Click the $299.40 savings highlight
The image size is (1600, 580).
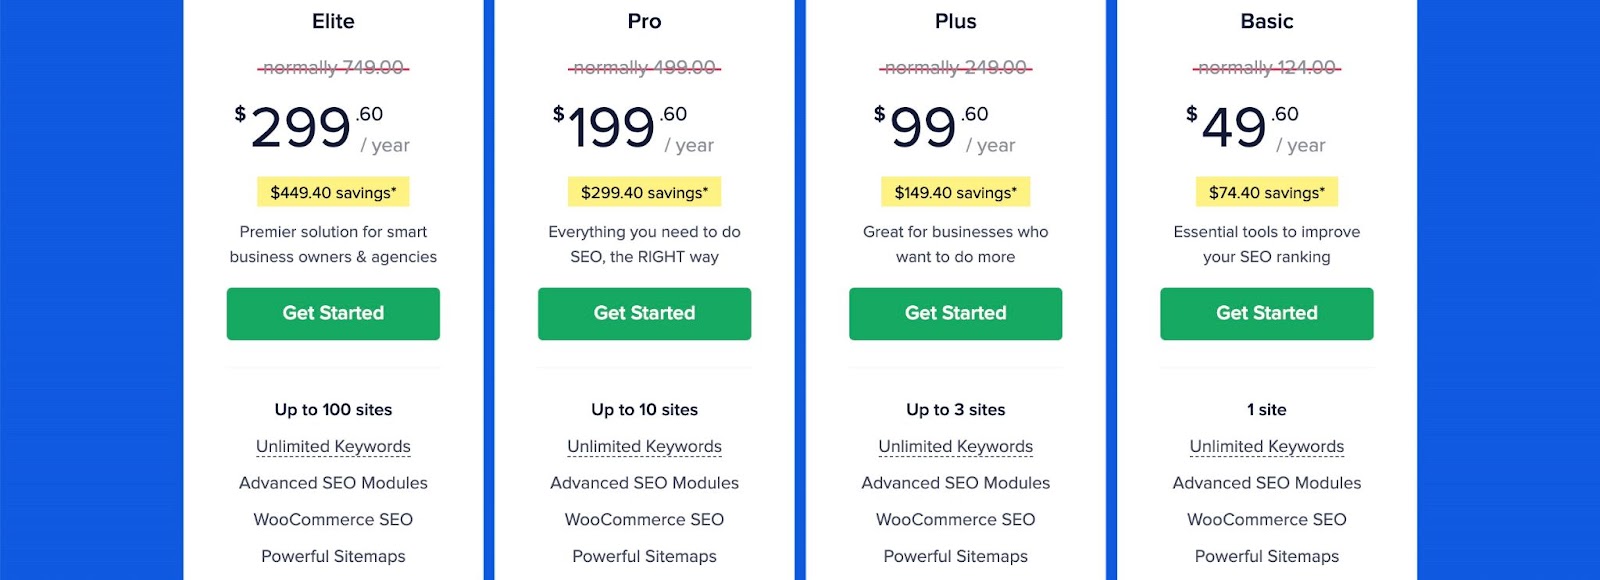[x=644, y=192]
